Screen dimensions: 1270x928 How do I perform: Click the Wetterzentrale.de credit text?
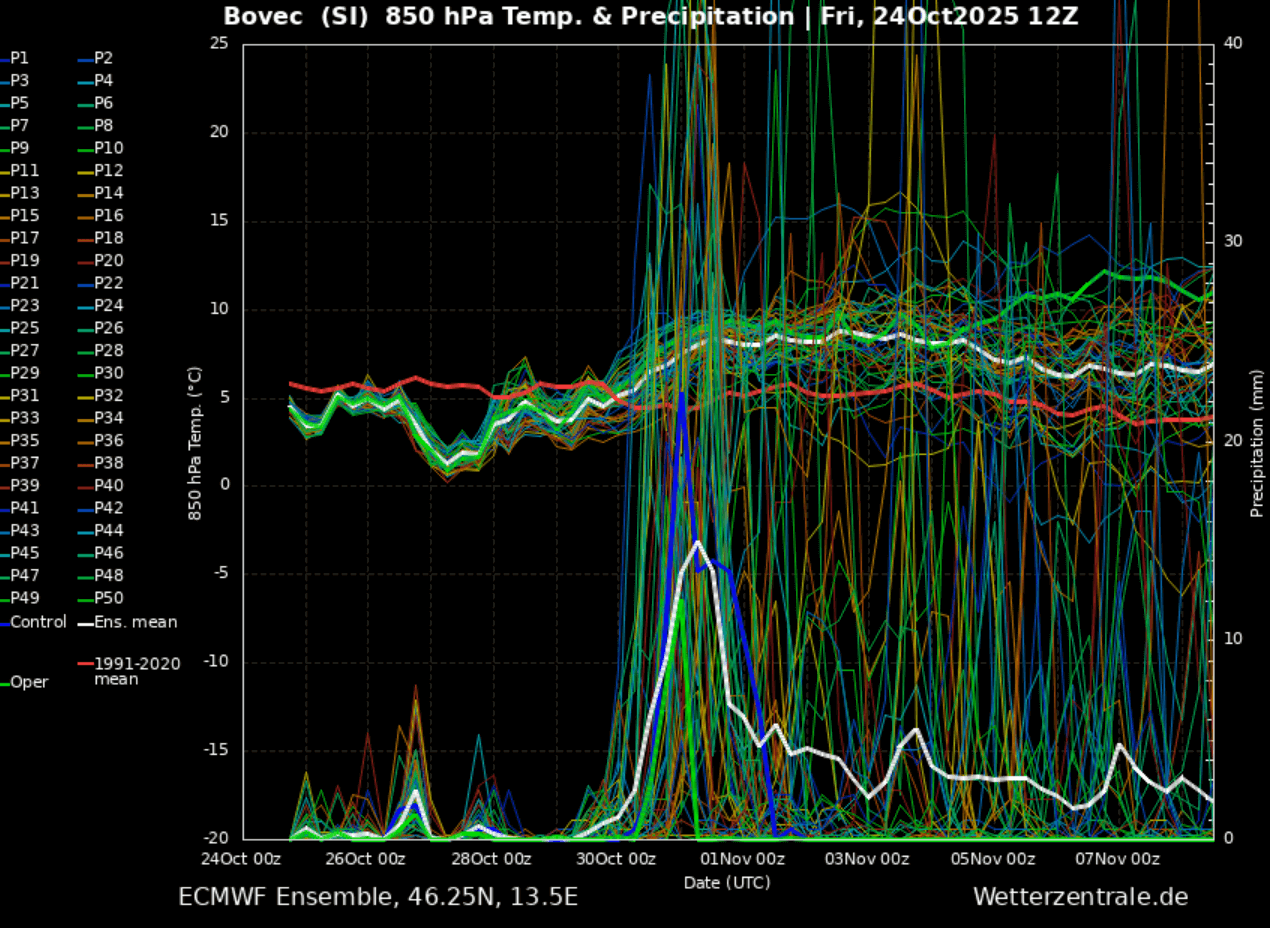coord(1080,897)
